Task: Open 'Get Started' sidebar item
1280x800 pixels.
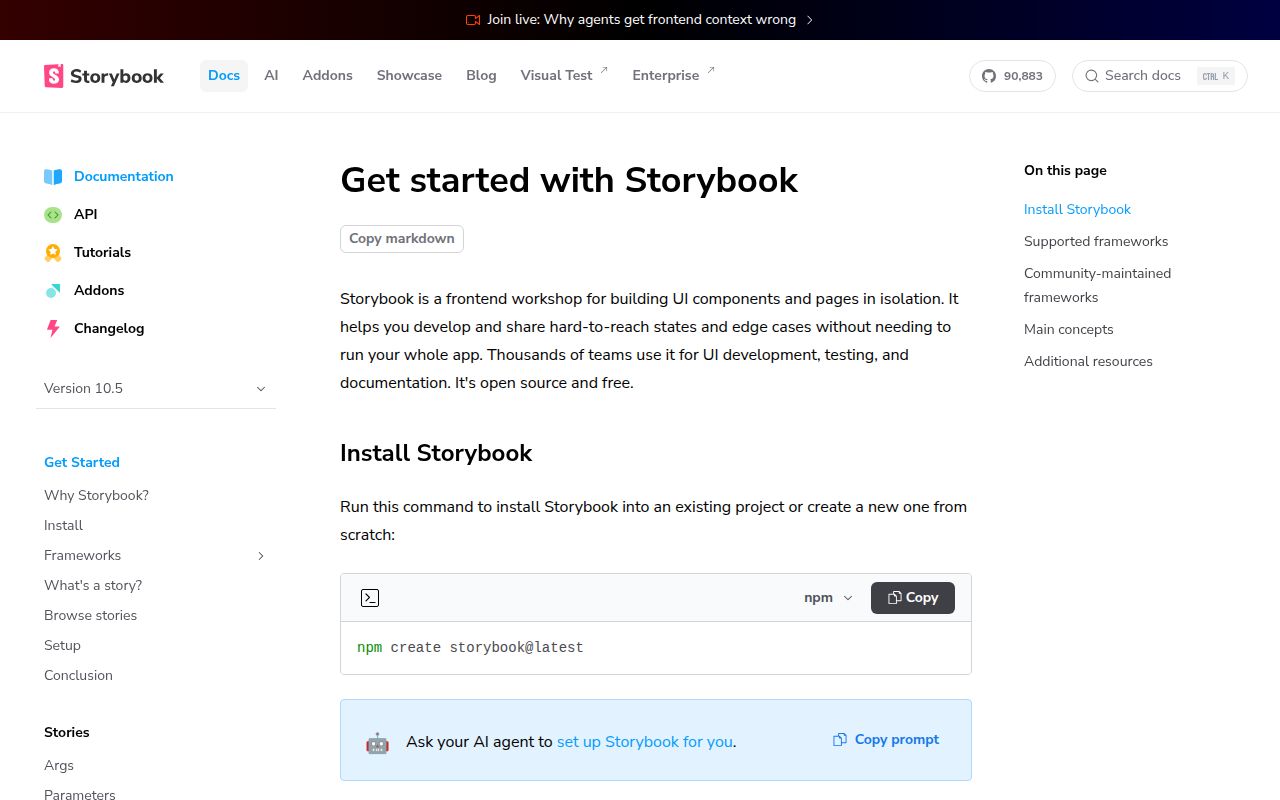Action: coord(82,462)
